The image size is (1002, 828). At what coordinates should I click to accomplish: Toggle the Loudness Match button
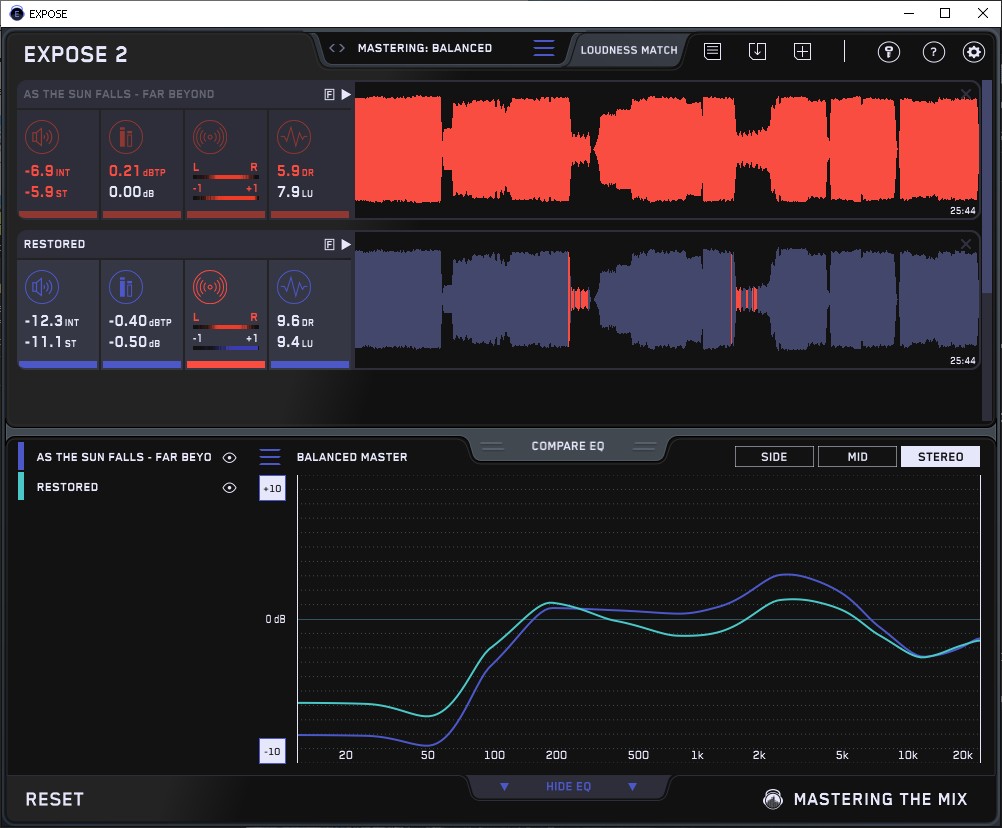click(x=628, y=49)
